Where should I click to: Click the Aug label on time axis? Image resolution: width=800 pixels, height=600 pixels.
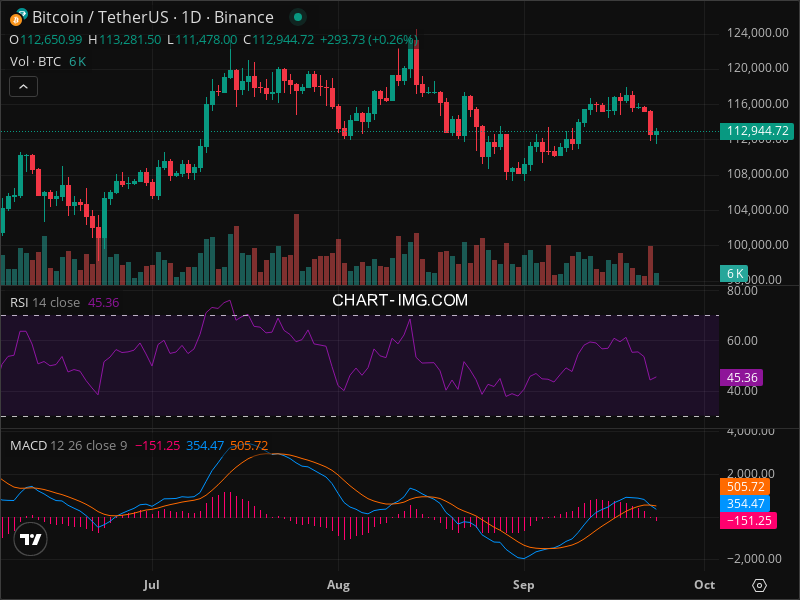click(x=339, y=583)
